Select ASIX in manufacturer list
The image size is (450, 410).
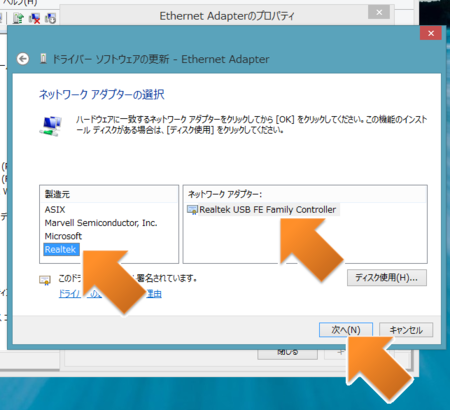[x=55, y=210]
